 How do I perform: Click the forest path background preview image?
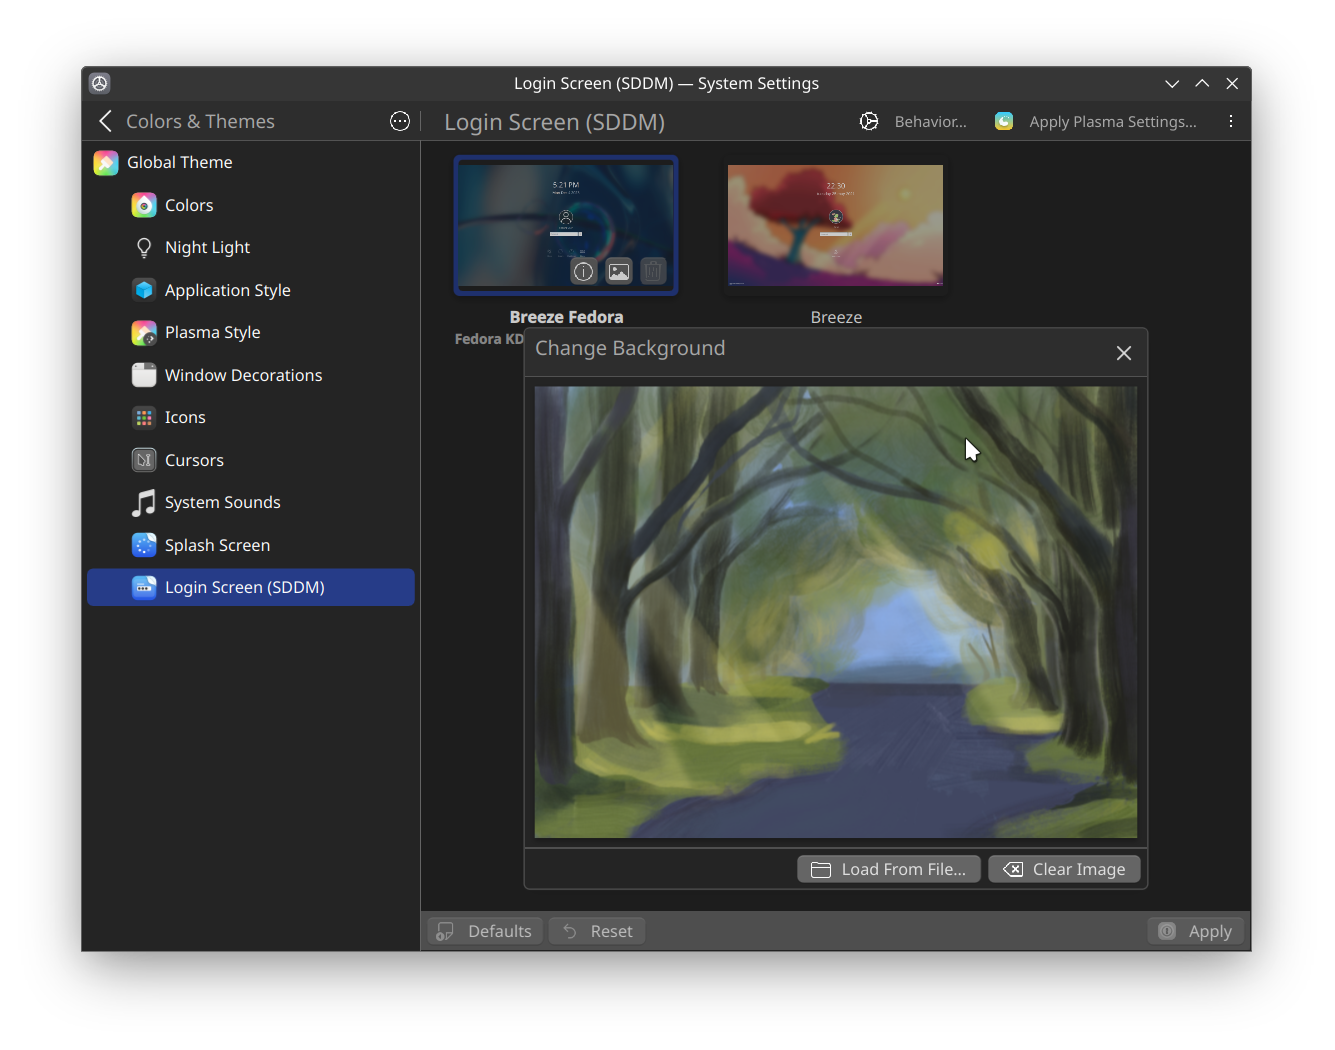point(835,612)
